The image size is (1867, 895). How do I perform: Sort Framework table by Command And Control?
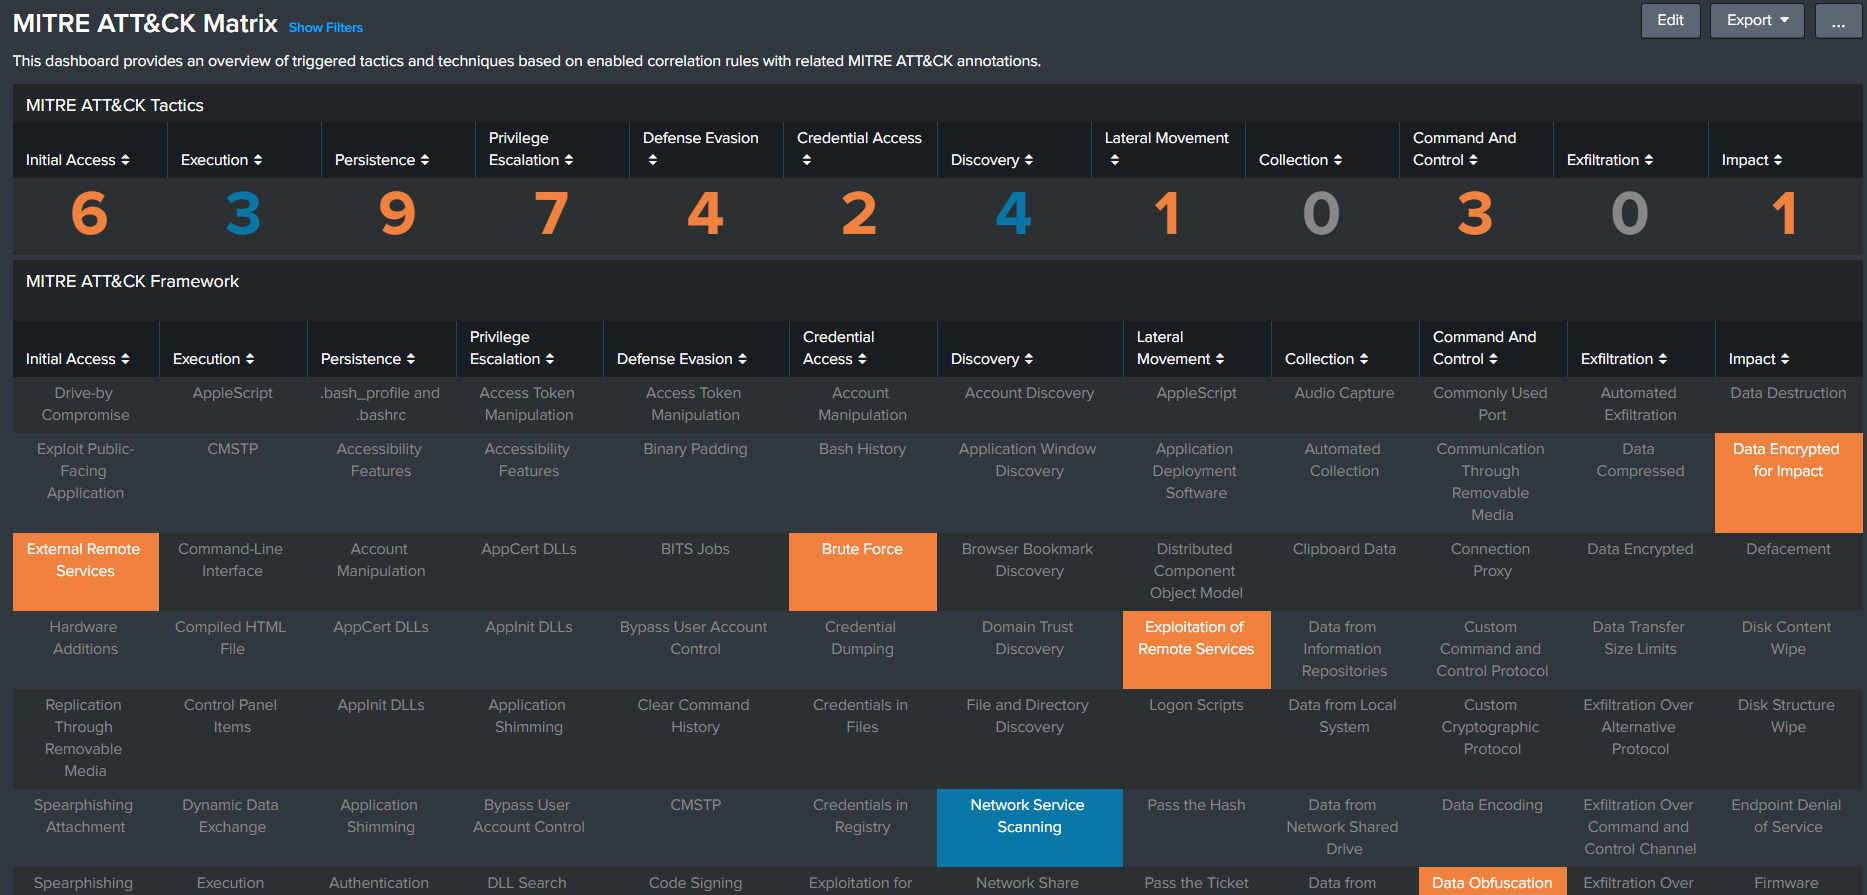click(1485, 348)
